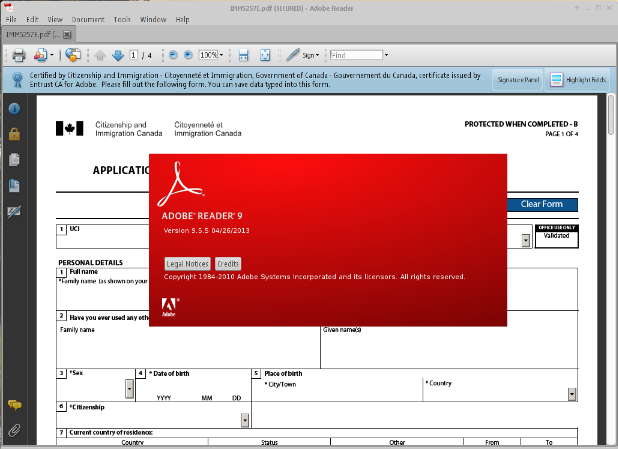Viewport: 618px width, 449px height.
Task: Click the current page number field
Action: click(133, 55)
